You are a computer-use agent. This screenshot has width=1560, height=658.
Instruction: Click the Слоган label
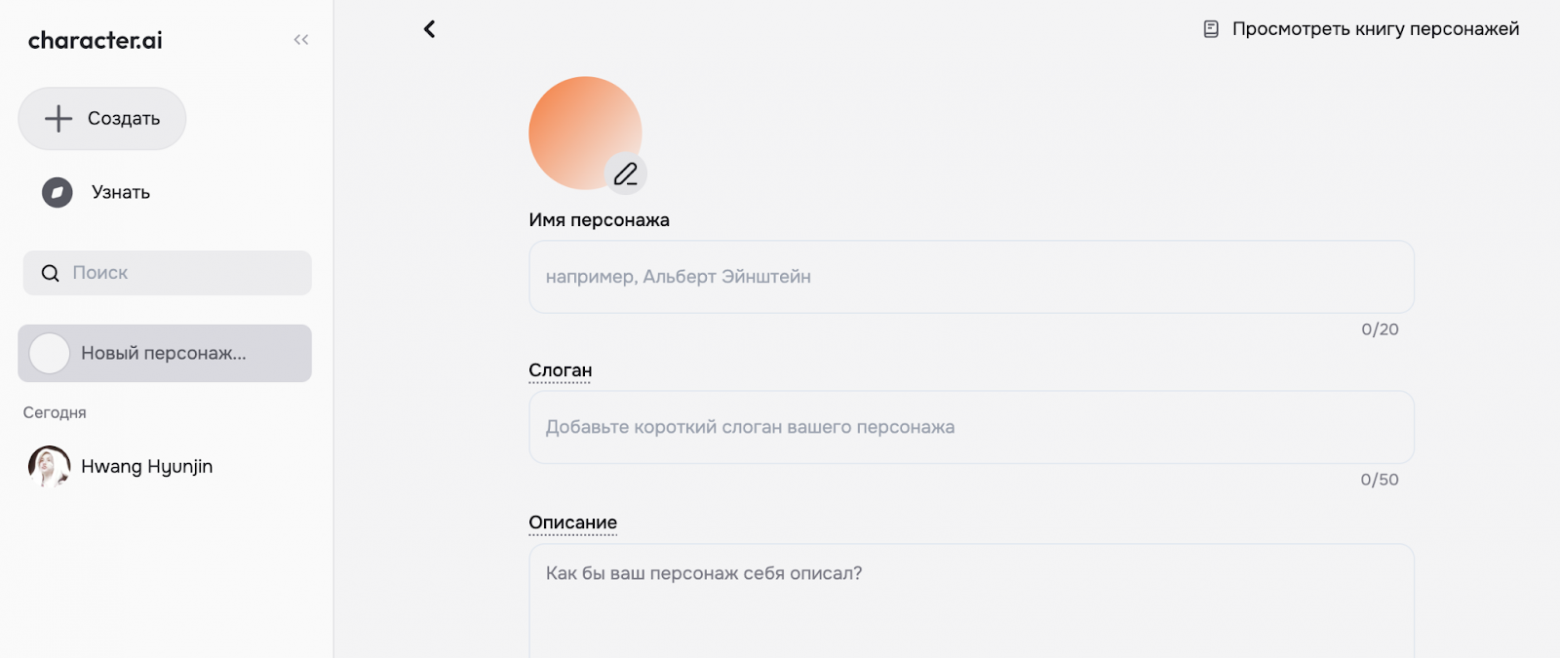[559, 370]
